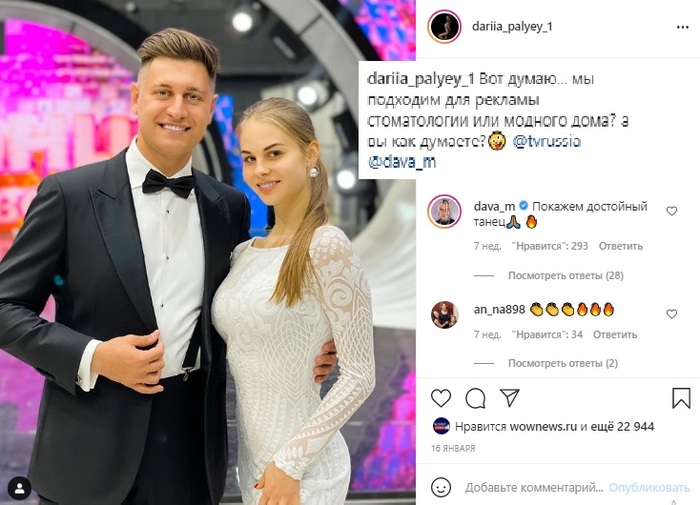Share post with paper plane icon

509,397
